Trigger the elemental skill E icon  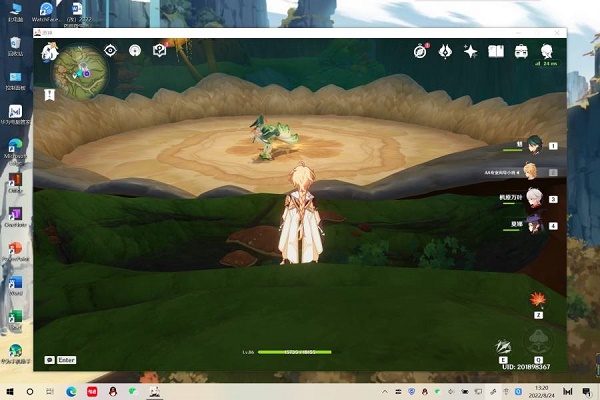(504, 347)
